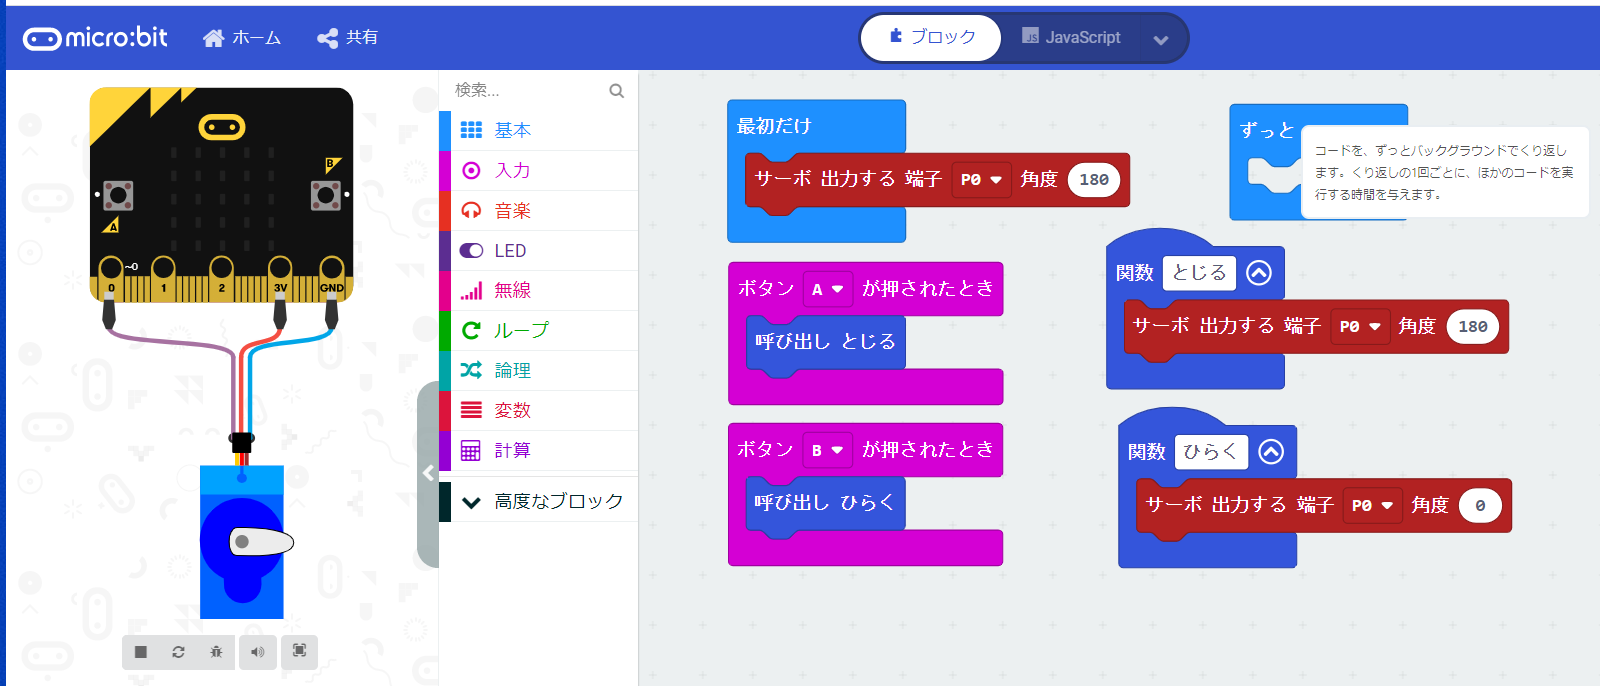Toggle simulator debug mode bug icon
This screenshot has height=686, width=1600.
(x=216, y=652)
